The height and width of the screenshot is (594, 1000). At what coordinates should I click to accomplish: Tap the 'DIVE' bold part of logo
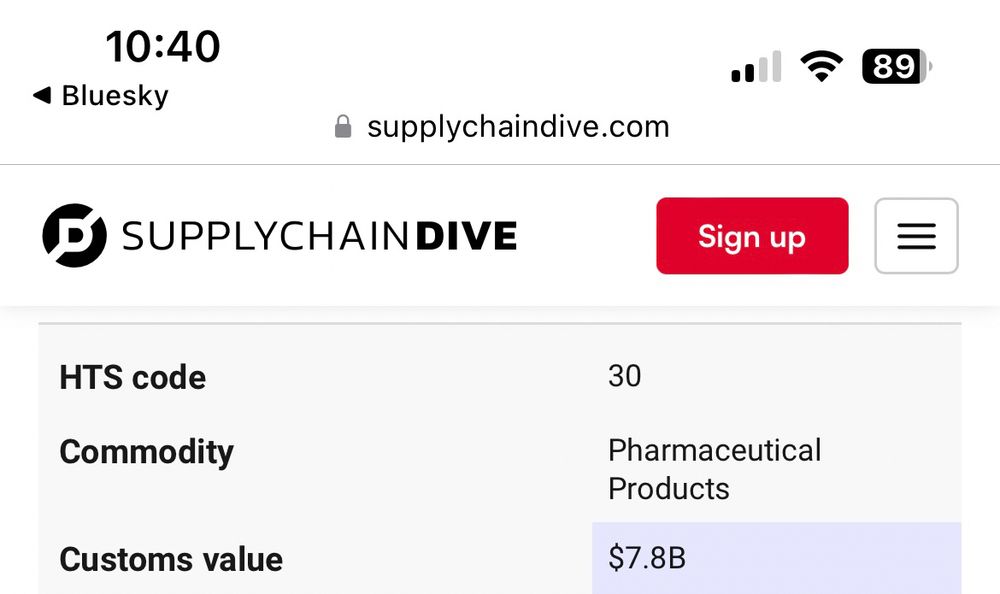(466, 235)
